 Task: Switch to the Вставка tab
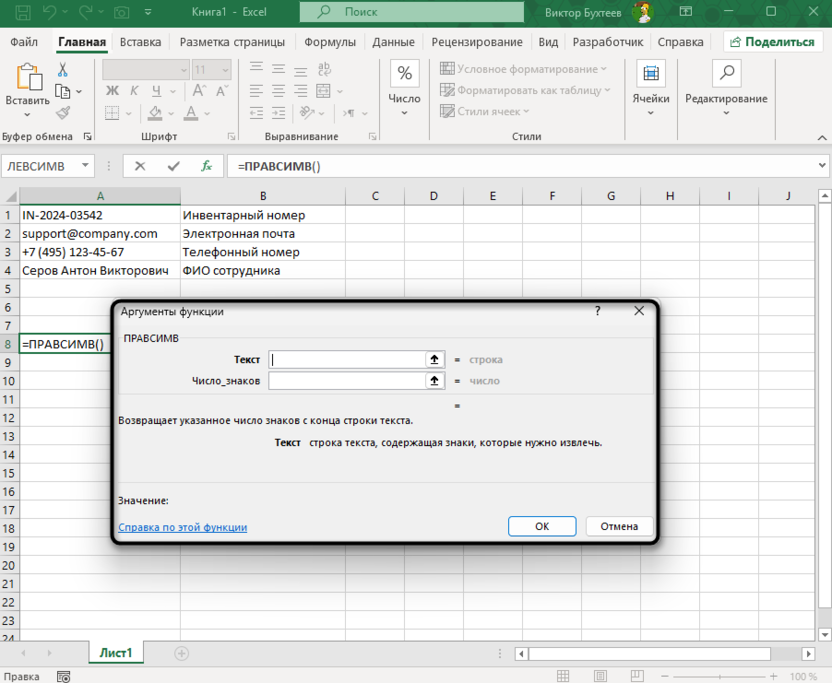[140, 42]
